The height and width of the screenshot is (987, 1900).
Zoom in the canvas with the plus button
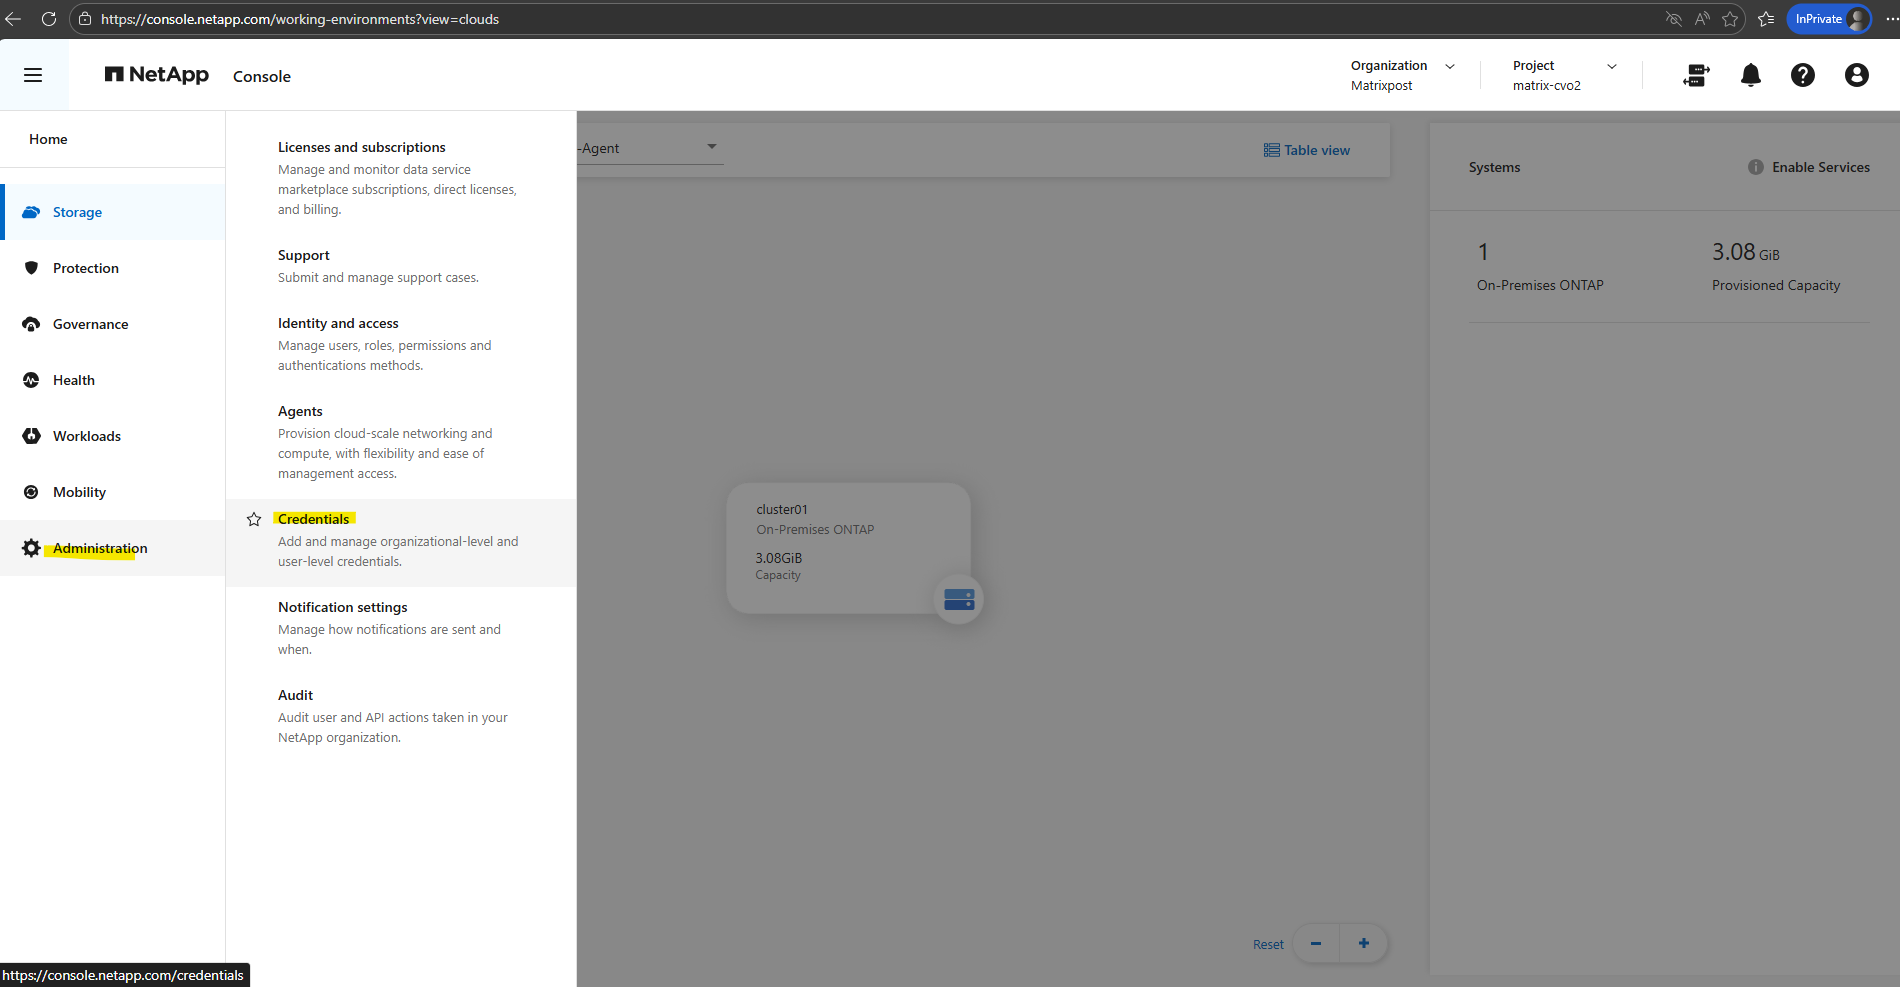(1364, 943)
